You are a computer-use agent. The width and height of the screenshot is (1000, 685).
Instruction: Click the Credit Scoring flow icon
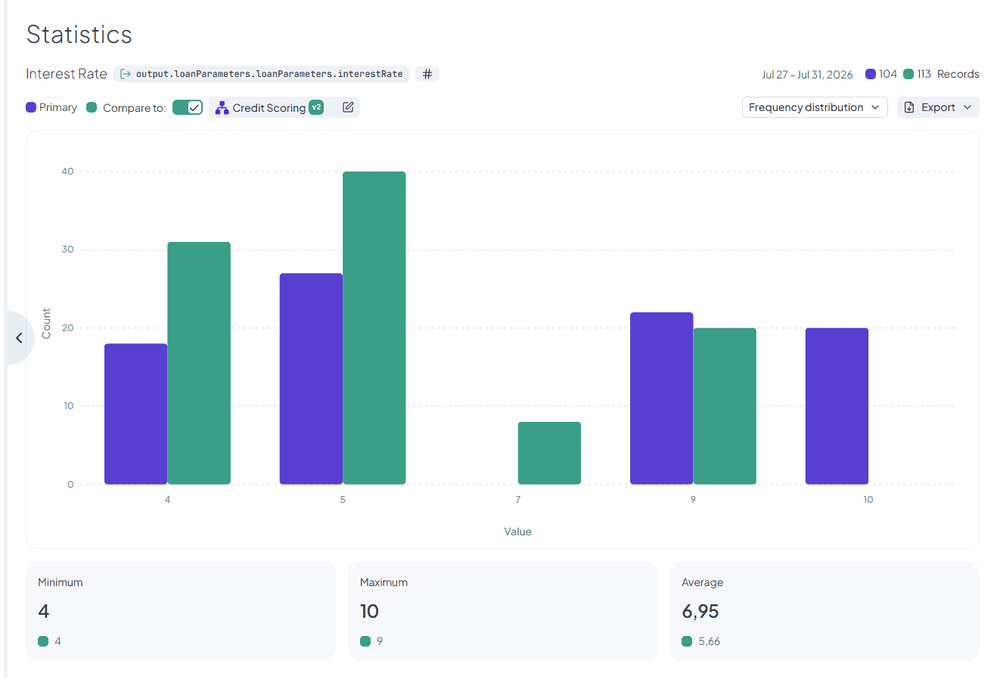click(222, 108)
